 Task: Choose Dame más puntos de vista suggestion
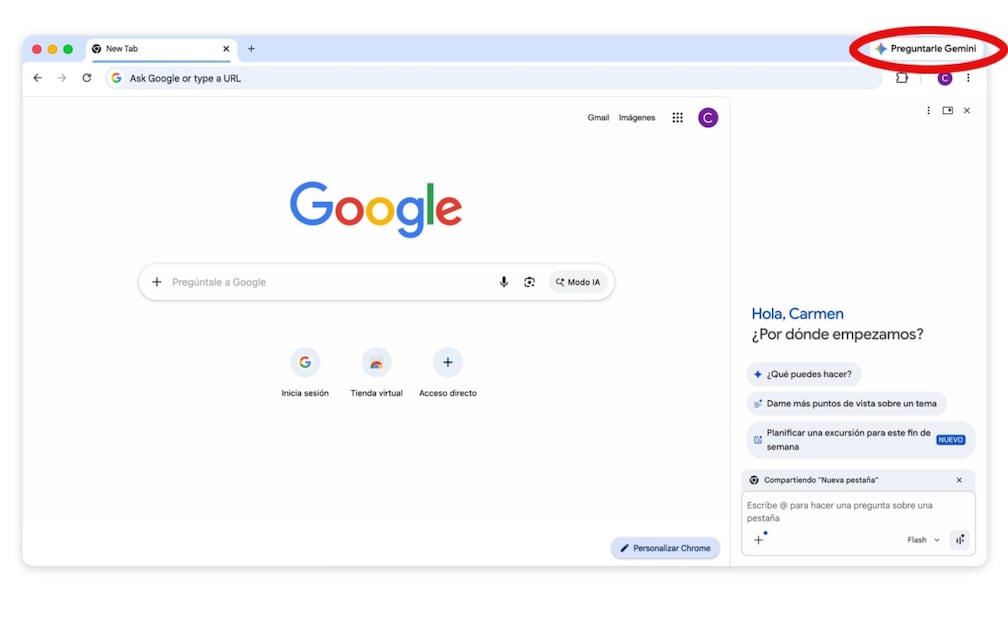tap(846, 403)
